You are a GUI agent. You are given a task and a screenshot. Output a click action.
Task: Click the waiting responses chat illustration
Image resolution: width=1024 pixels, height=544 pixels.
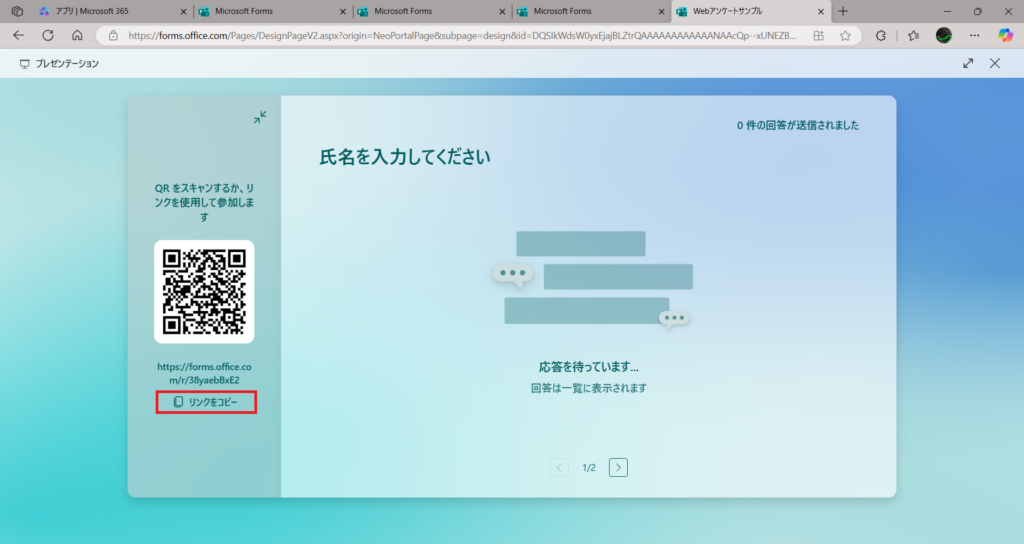[x=592, y=279]
